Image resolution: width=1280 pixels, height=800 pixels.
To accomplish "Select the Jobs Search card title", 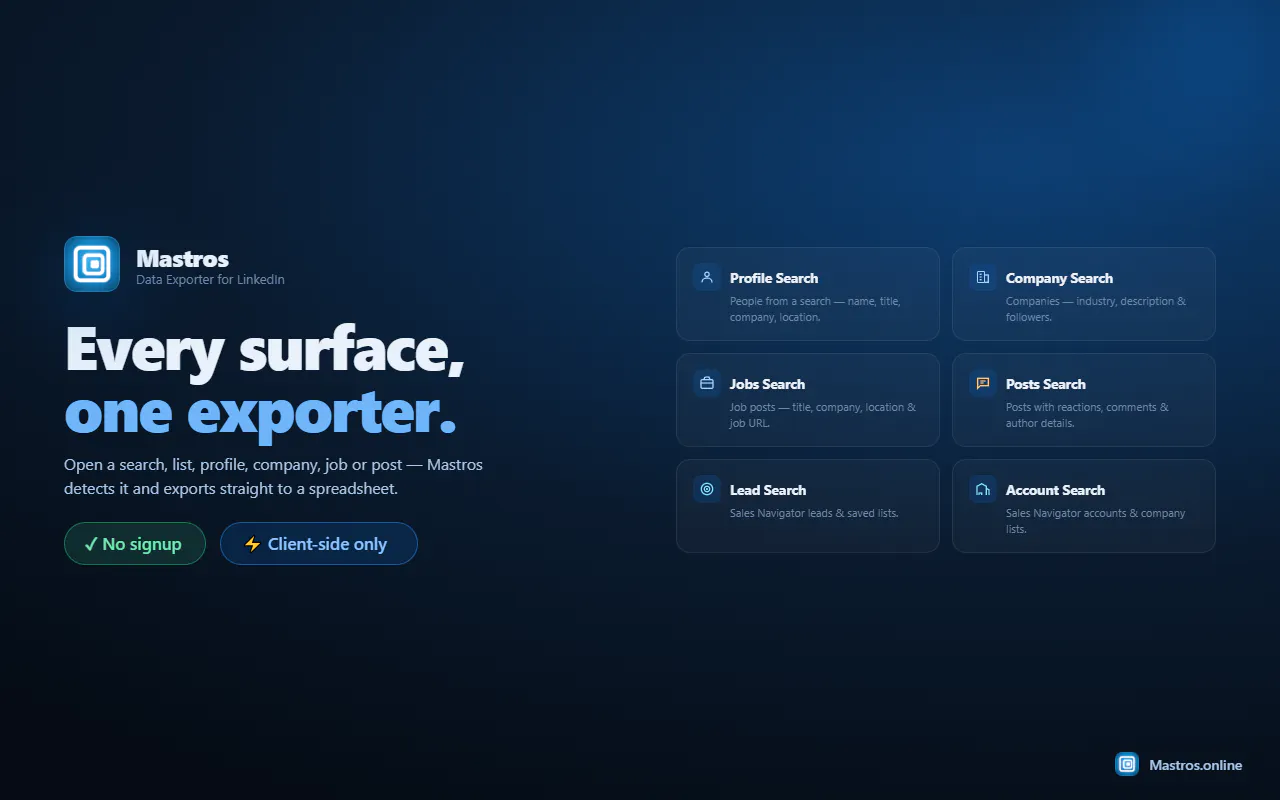I will coord(767,384).
